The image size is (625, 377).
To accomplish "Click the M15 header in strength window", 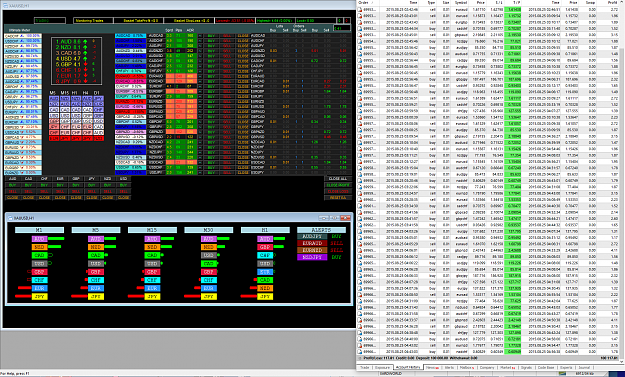I will (152, 230).
